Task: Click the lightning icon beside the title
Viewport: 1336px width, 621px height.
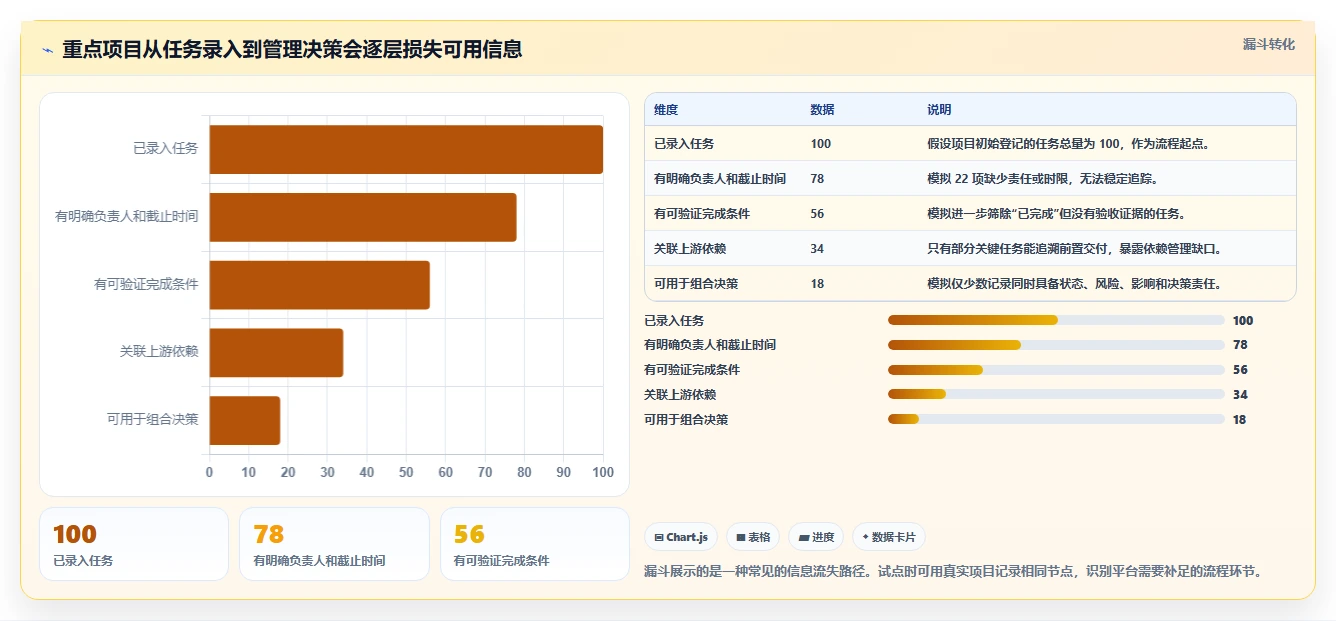Action: point(47,50)
